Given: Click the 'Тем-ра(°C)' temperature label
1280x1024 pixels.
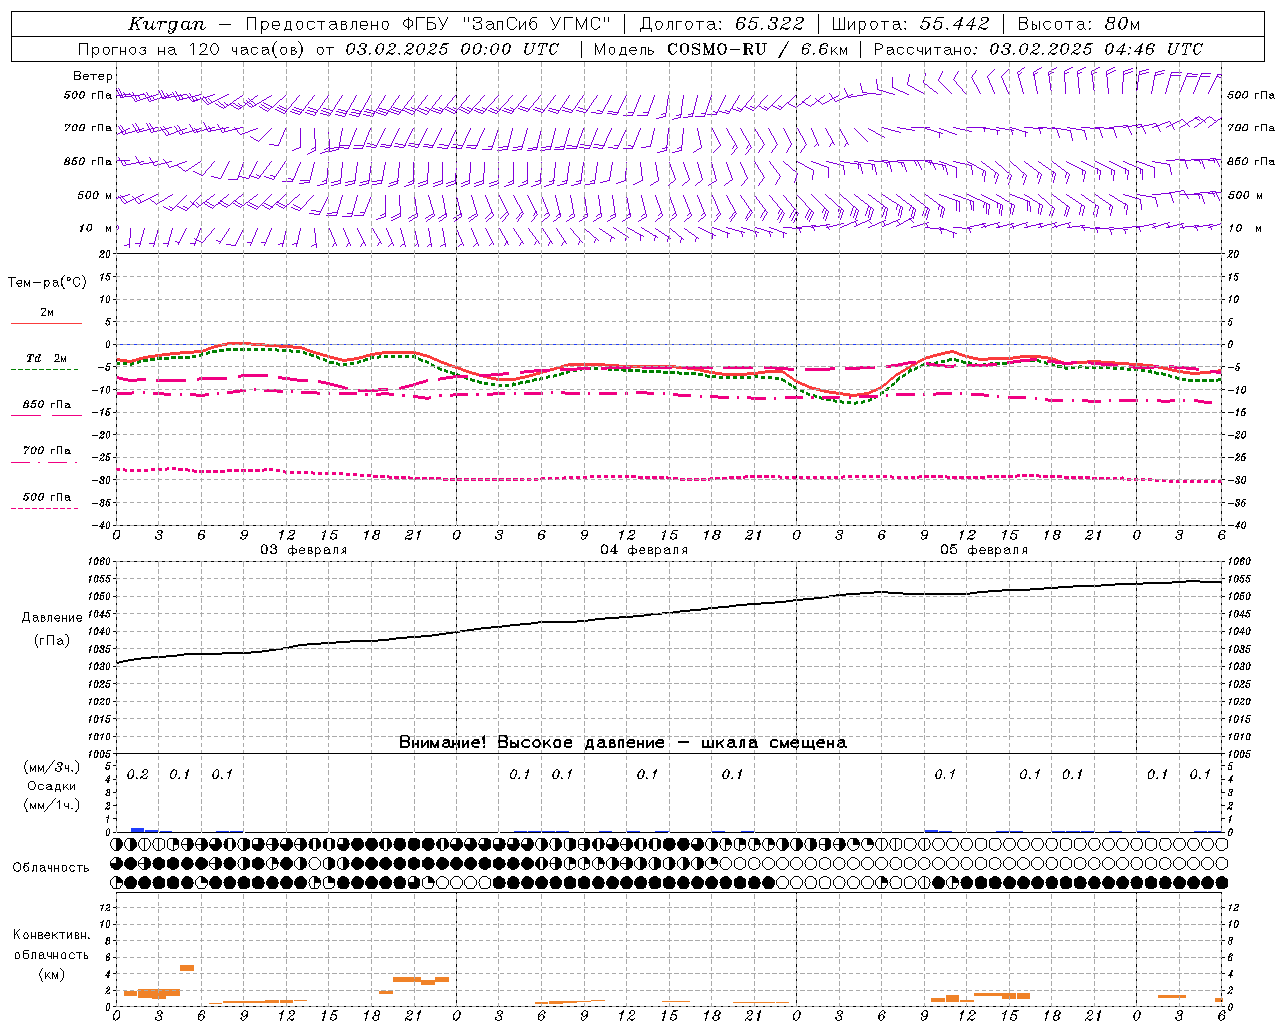Looking at the screenshot, I should pyautogui.click(x=47, y=282).
